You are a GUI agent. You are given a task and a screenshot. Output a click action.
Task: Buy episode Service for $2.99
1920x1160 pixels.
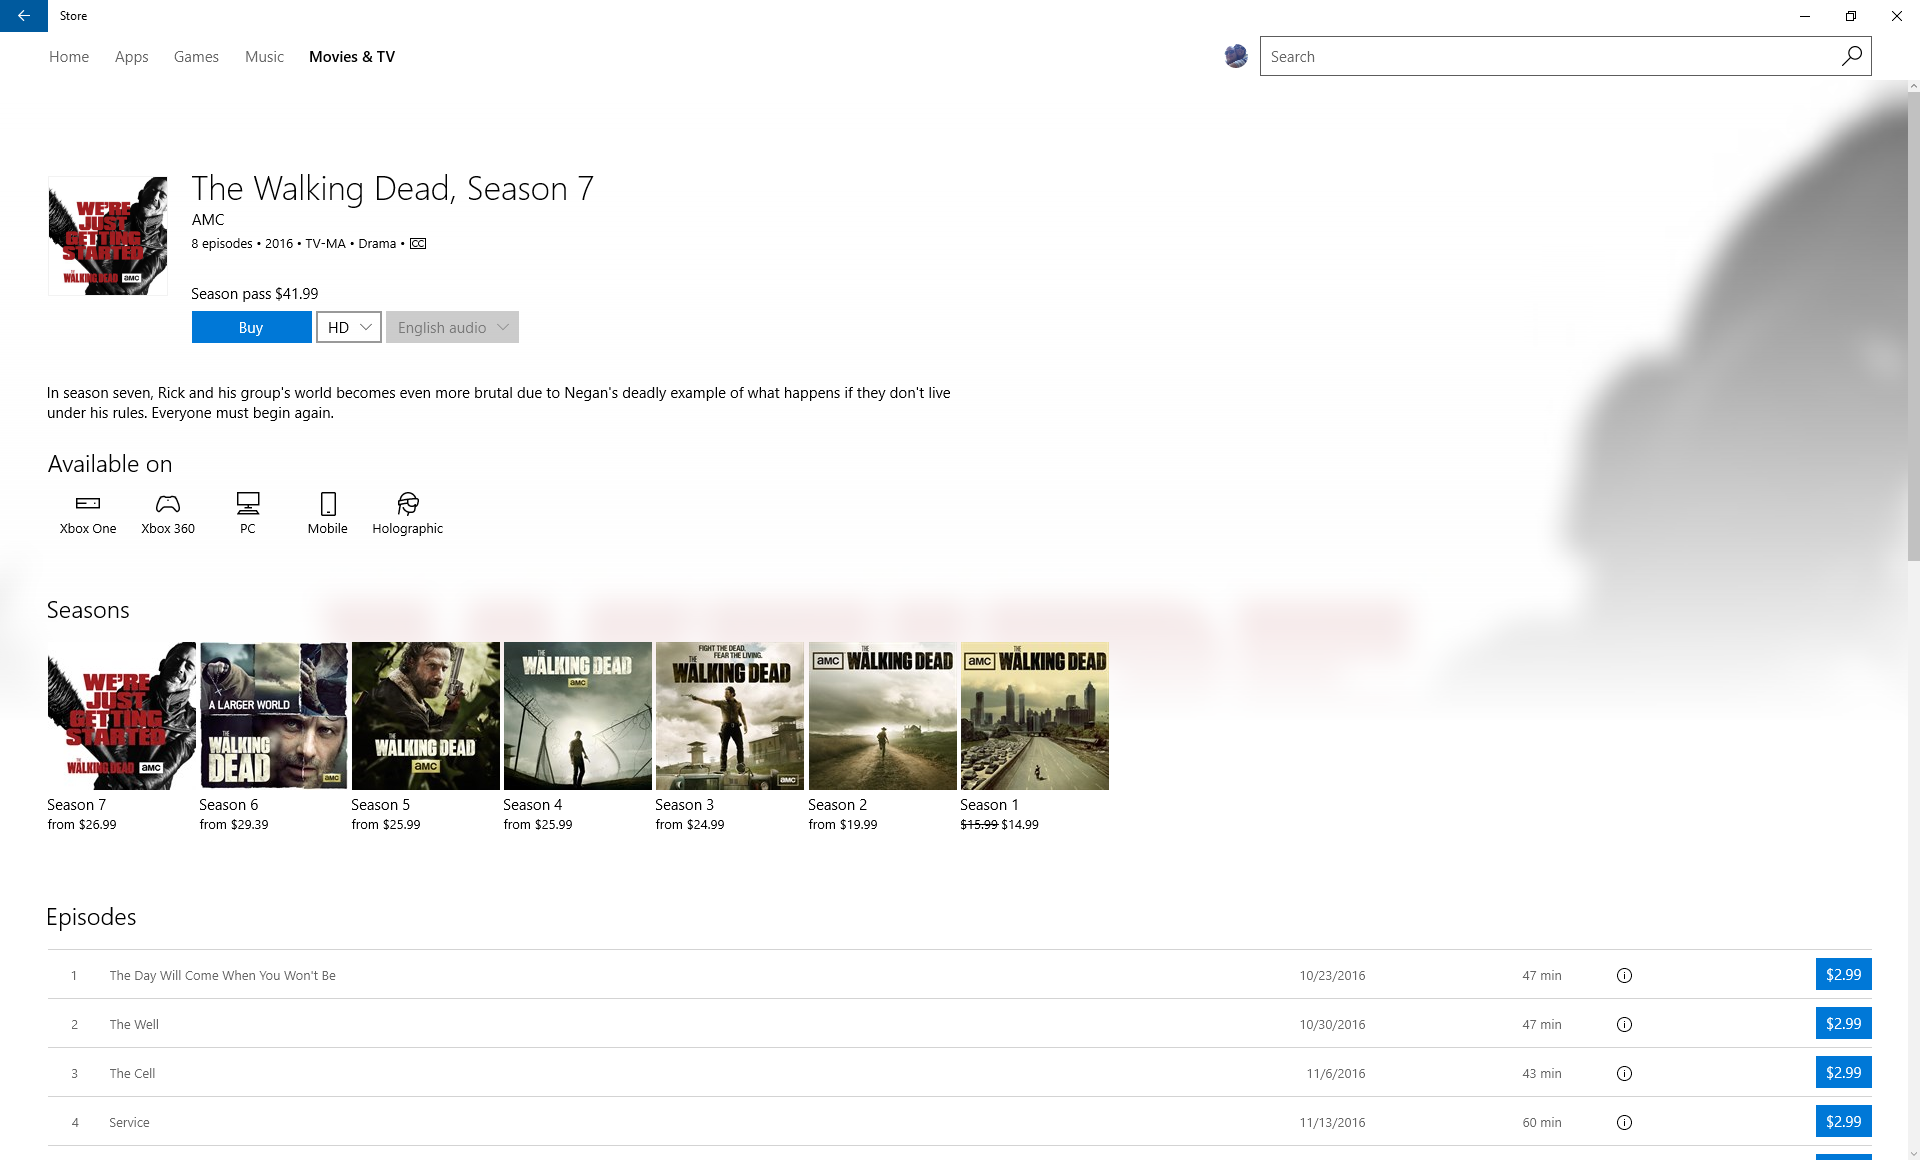(x=1843, y=1121)
